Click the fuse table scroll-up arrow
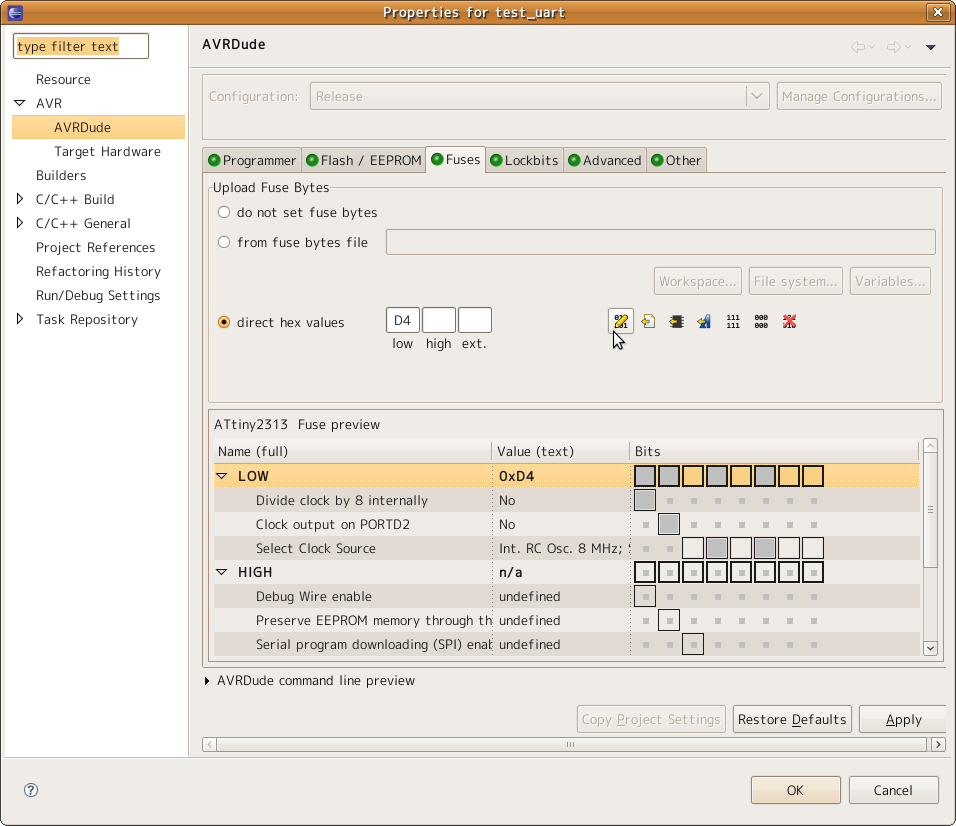Screen dimensions: 956x826 coord(930,446)
